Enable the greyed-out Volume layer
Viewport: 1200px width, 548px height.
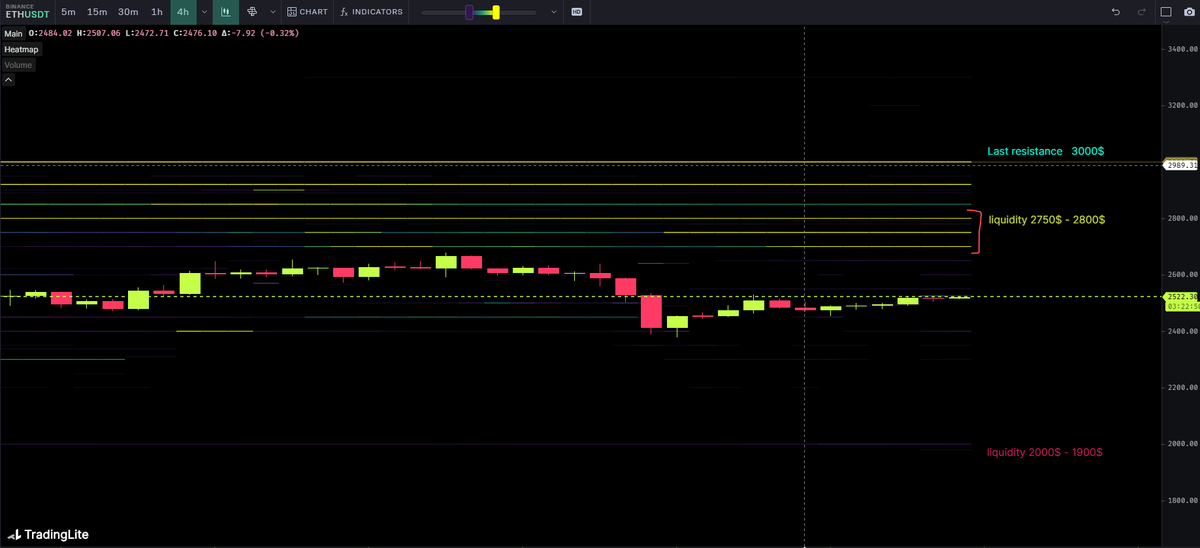(x=18, y=65)
